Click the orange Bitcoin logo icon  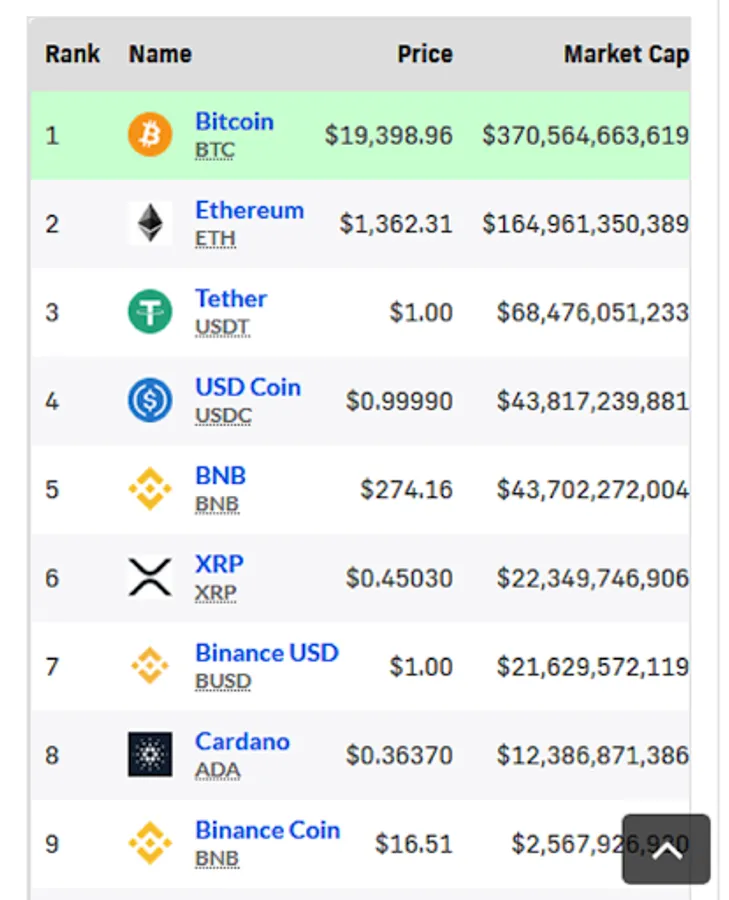point(150,134)
